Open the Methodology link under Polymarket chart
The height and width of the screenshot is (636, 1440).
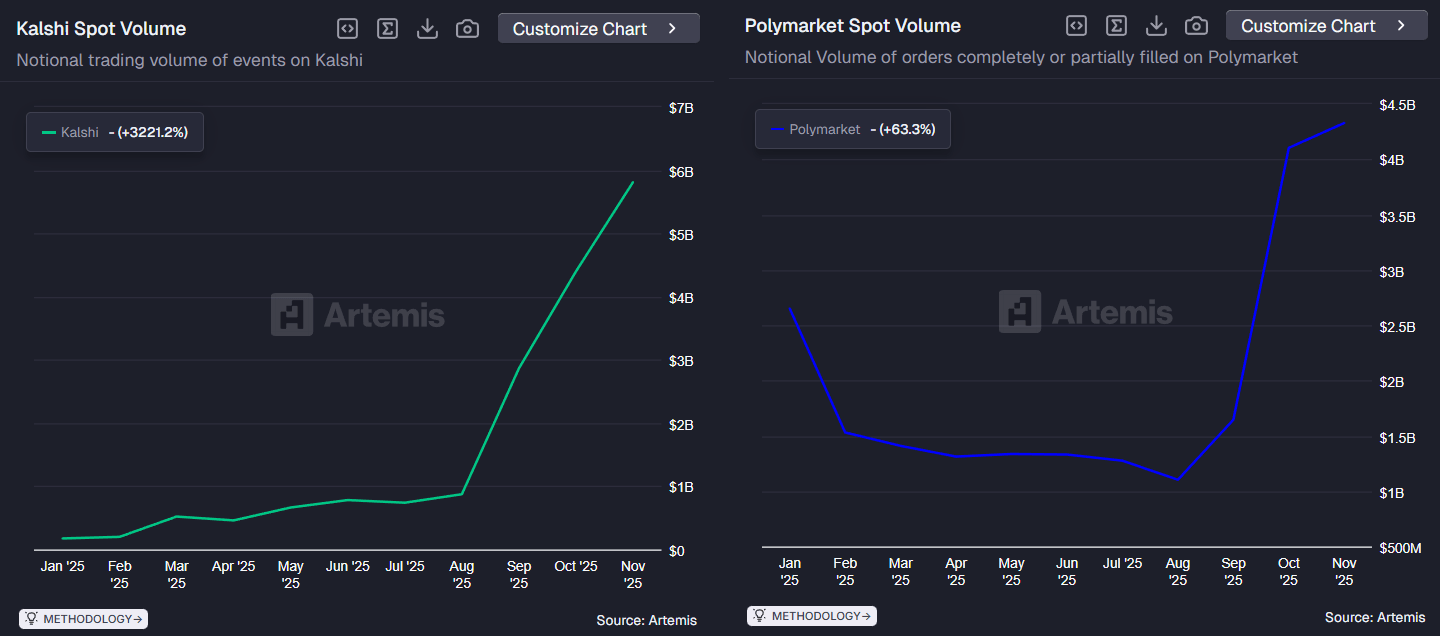pyautogui.click(x=812, y=616)
